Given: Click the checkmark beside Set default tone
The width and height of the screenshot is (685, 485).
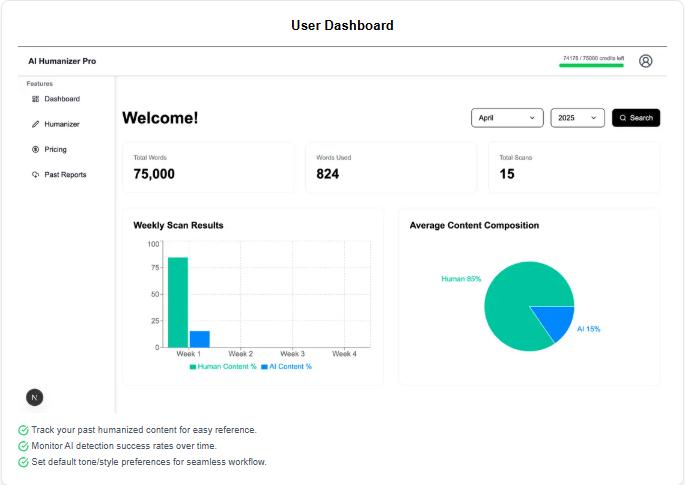Looking at the screenshot, I should 23,462.
